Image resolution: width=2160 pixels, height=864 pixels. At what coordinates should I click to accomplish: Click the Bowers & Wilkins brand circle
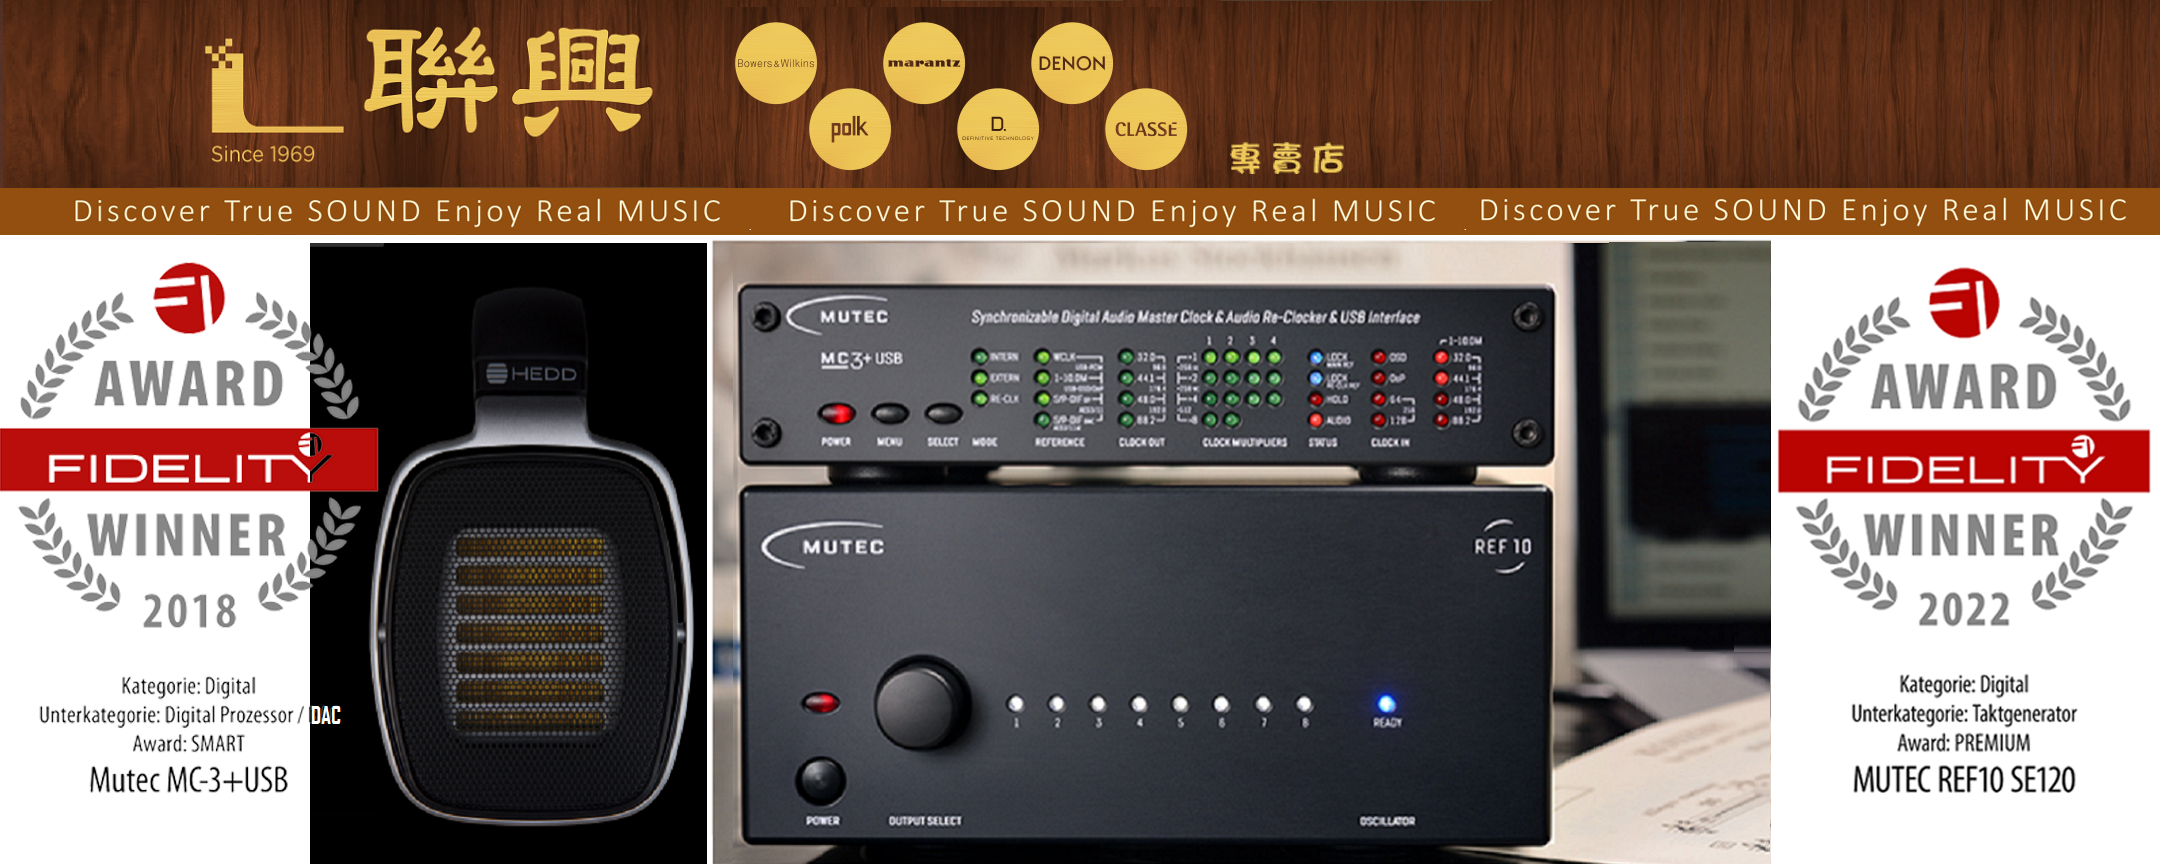pyautogui.click(x=776, y=63)
